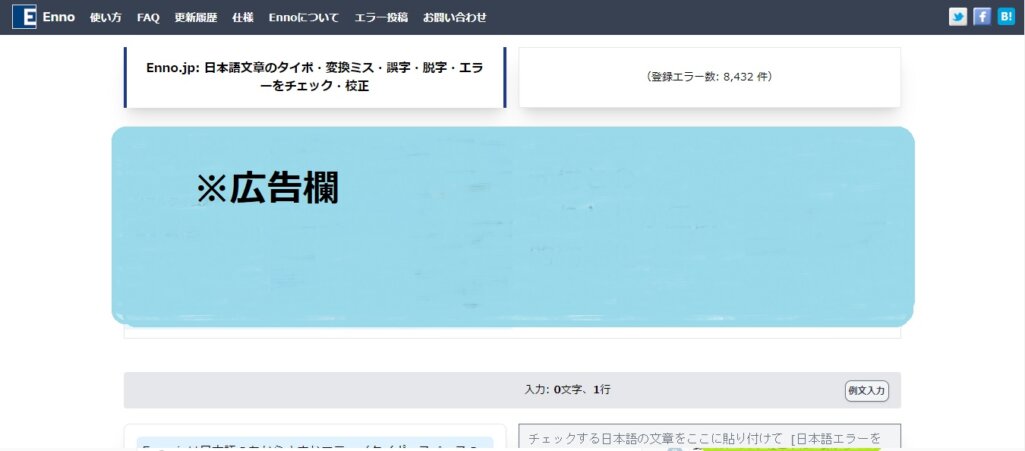The image size is (1025, 451).
Task: Open the FAQ page
Action: [x=148, y=18]
